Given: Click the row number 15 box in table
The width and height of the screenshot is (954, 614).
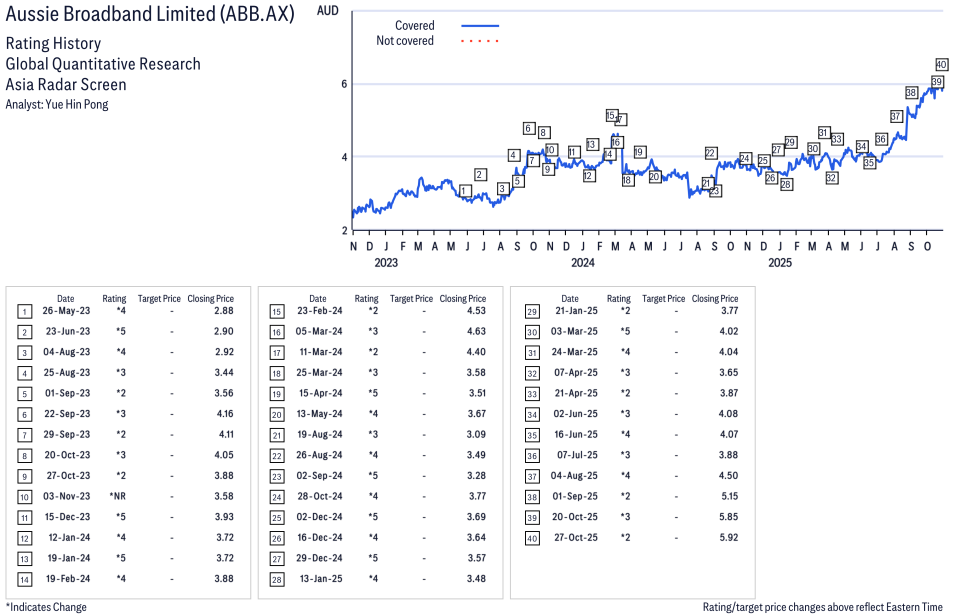Looking at the screenshot, I should tap(277, 312).
